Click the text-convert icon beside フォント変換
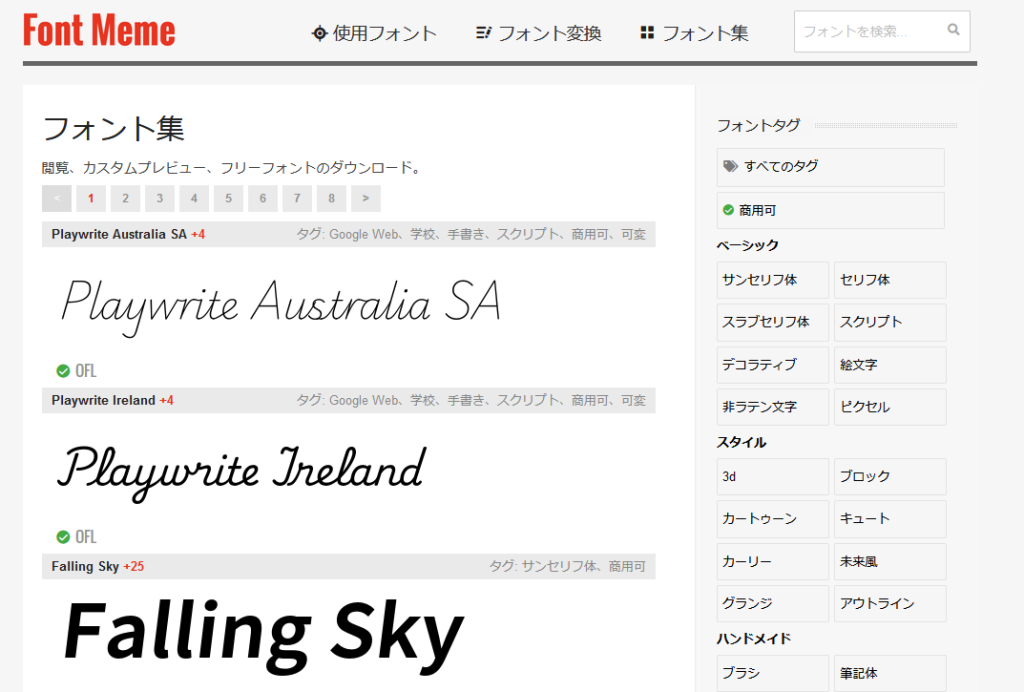Viewport: 1024px width, 692px height. pos(483,33)
